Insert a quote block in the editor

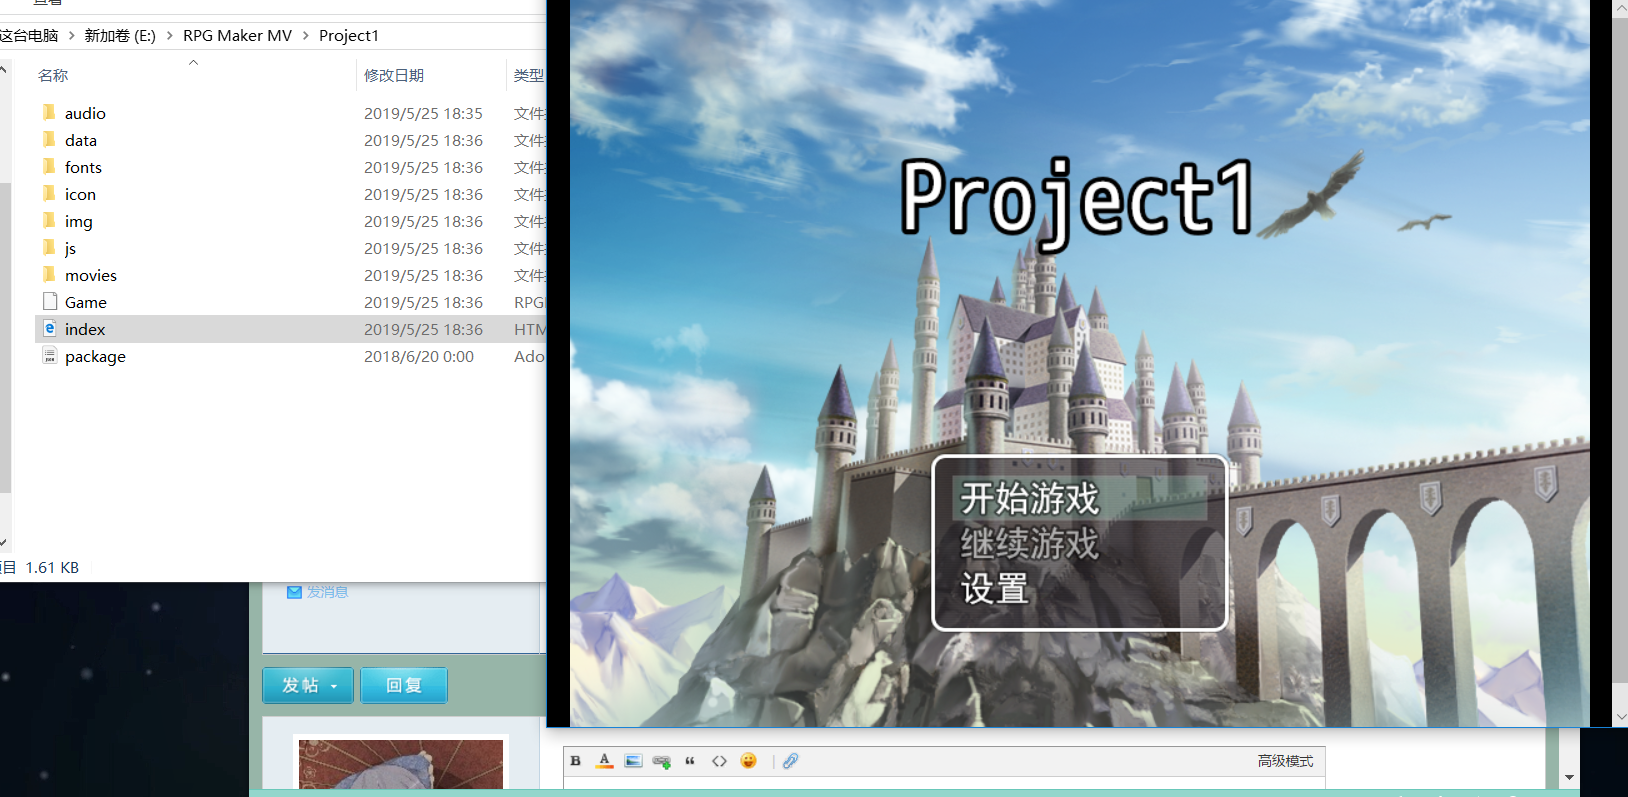690,761
